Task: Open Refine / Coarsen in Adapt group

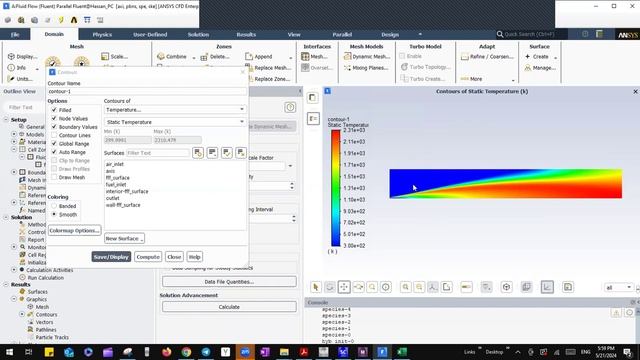Action: tap(487, 56)
